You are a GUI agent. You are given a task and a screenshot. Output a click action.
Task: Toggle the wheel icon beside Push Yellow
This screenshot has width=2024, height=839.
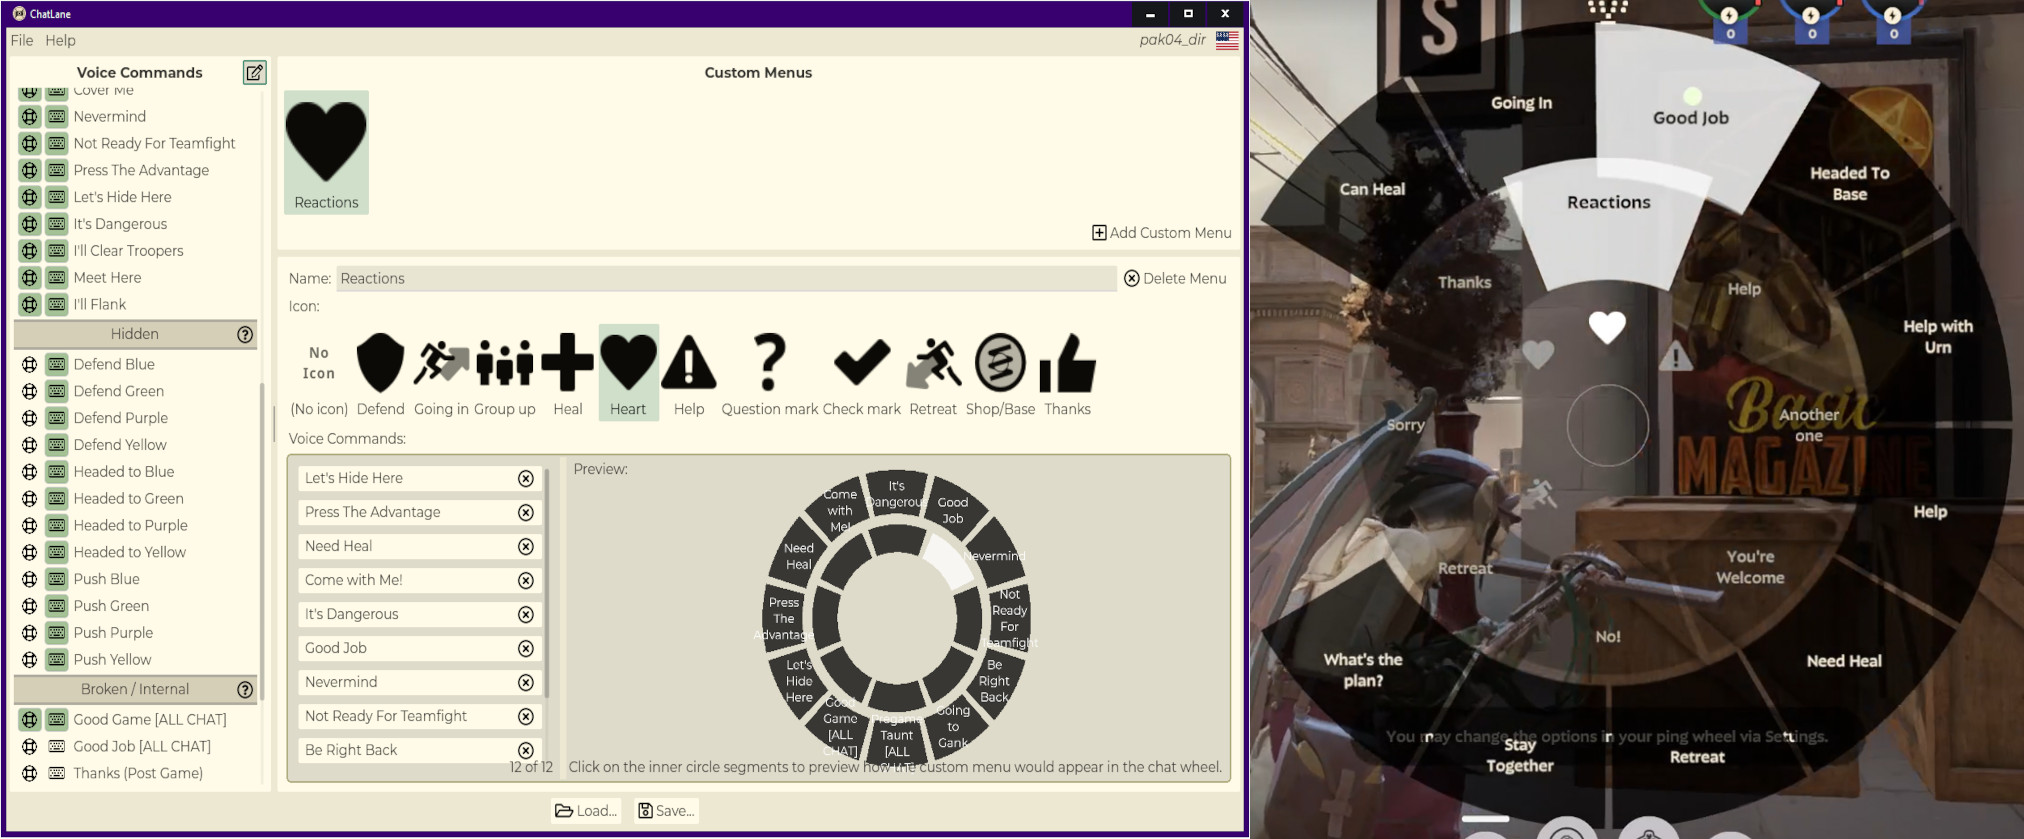click(30, 660)
